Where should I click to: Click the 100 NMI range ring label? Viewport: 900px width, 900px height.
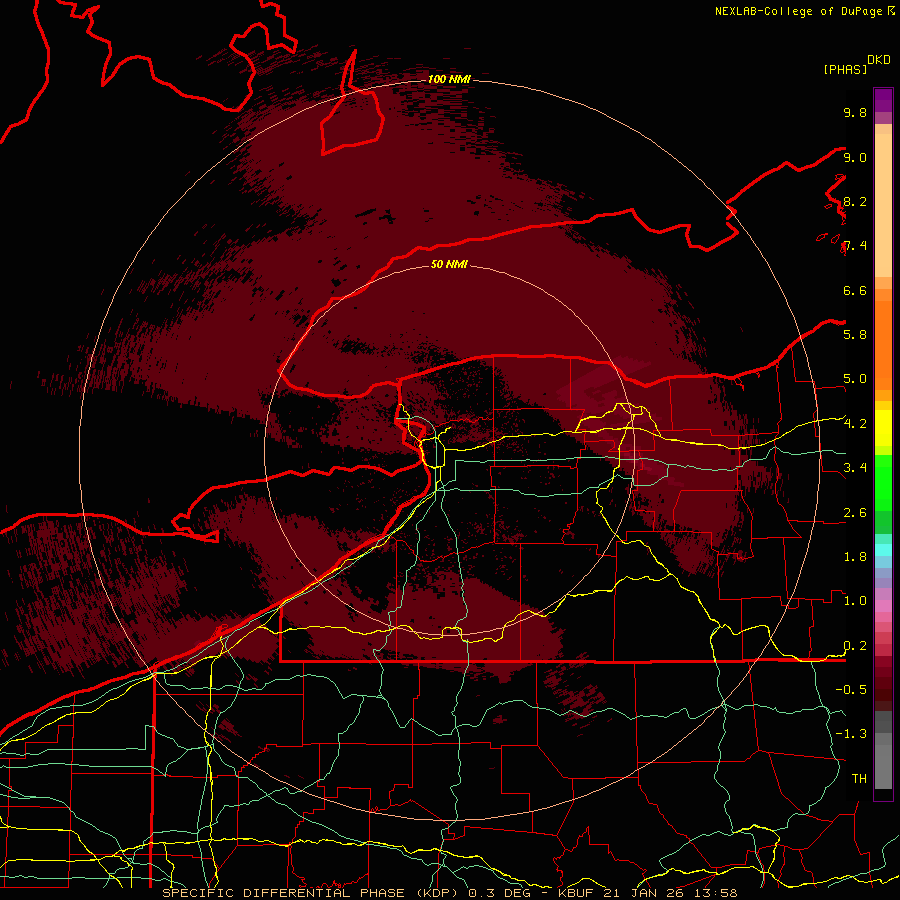[449, 79]
